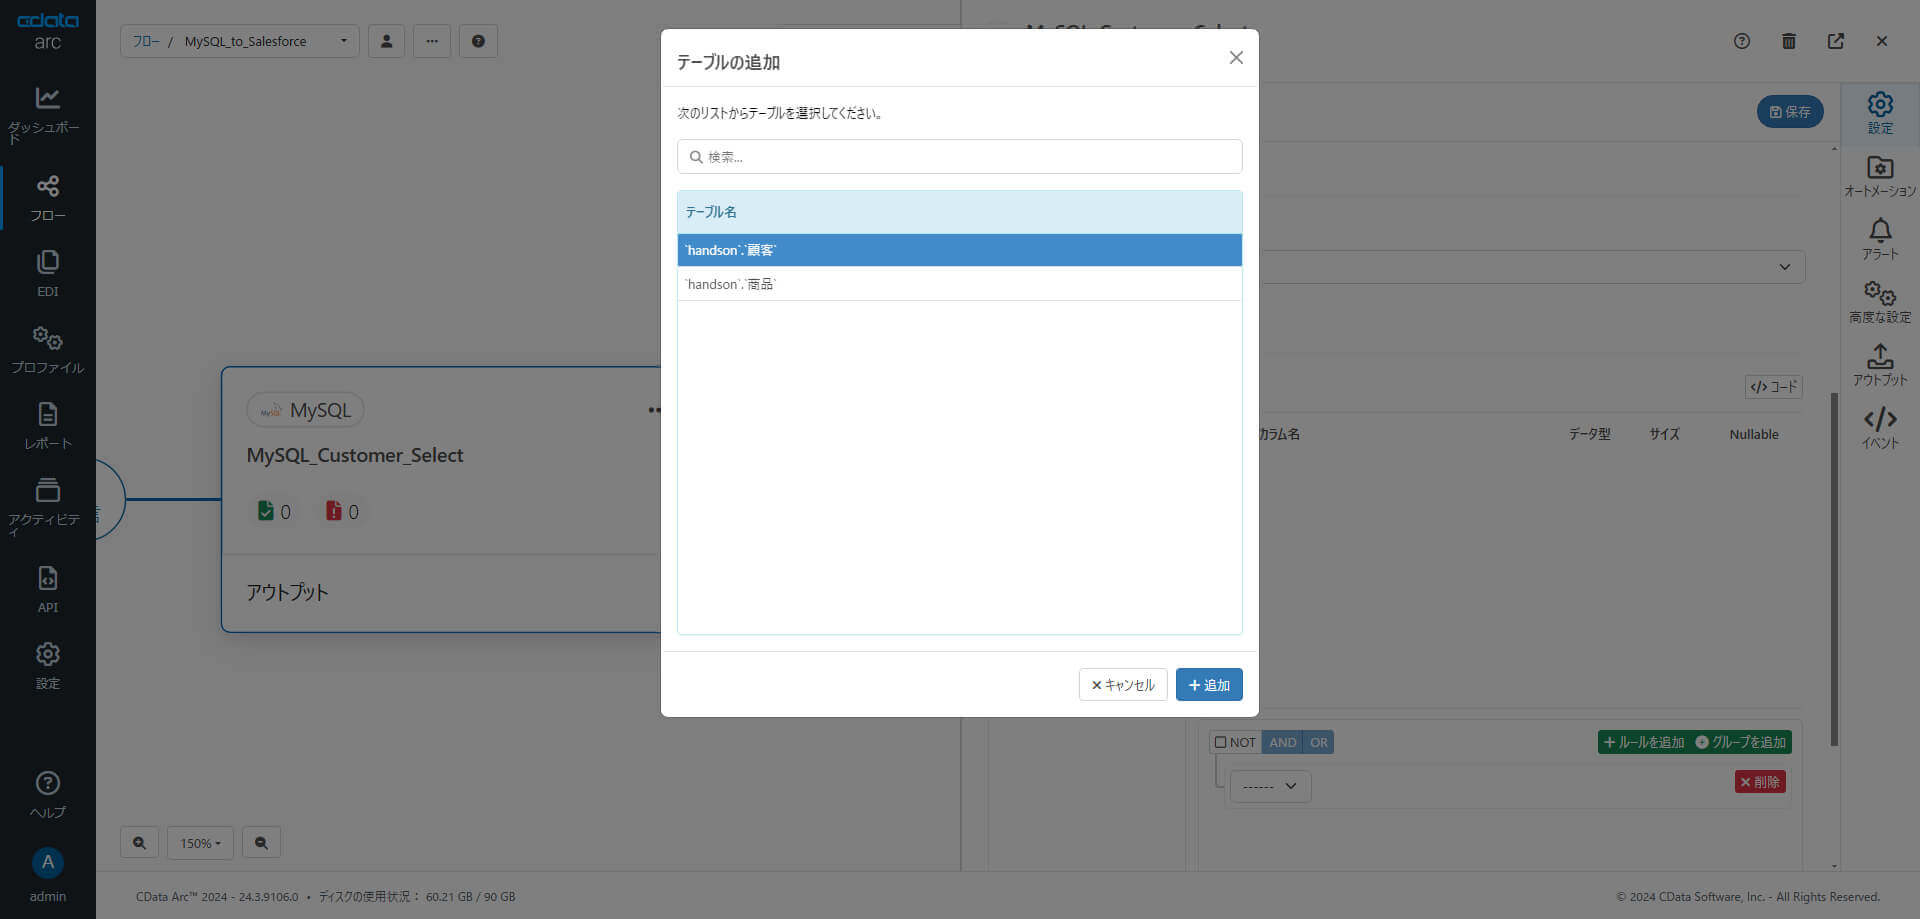Click the table search input field
The image size is (1920, 919).
tap(960, 157)
